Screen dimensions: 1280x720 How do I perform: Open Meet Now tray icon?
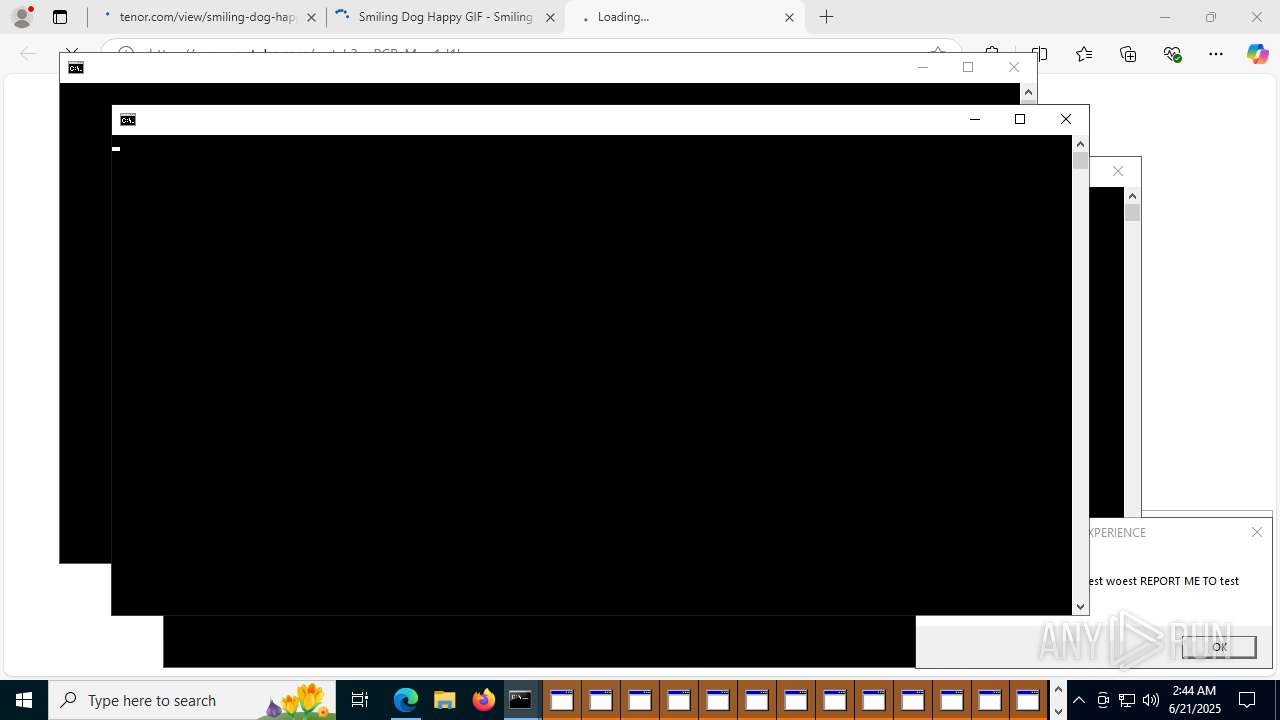click(x=1103, y=700)
